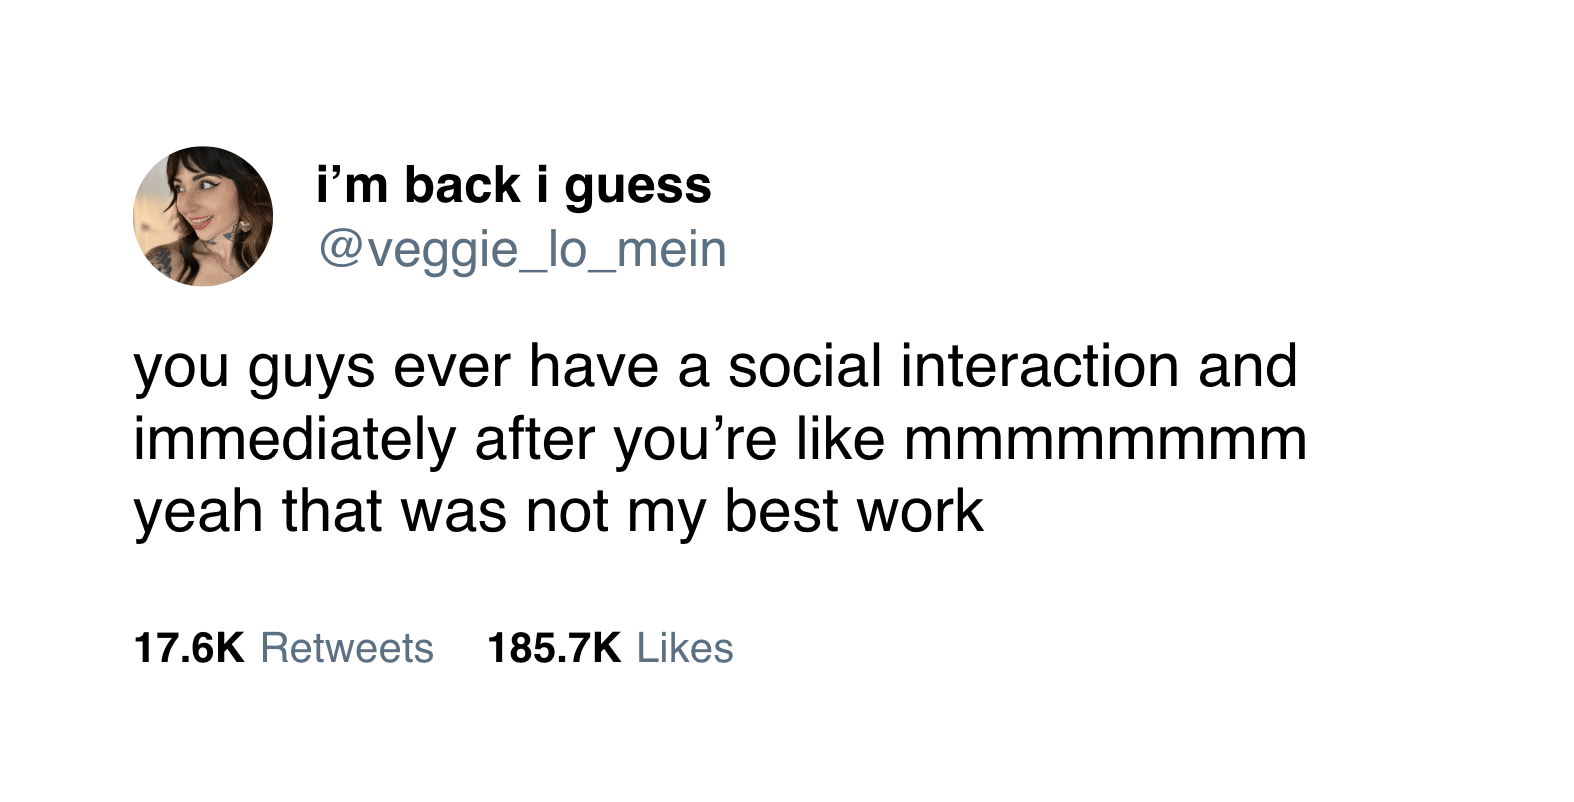Click "you guys" at the tweet's start
Screen dimensions: 1574x802
click(x=255, y=366)
